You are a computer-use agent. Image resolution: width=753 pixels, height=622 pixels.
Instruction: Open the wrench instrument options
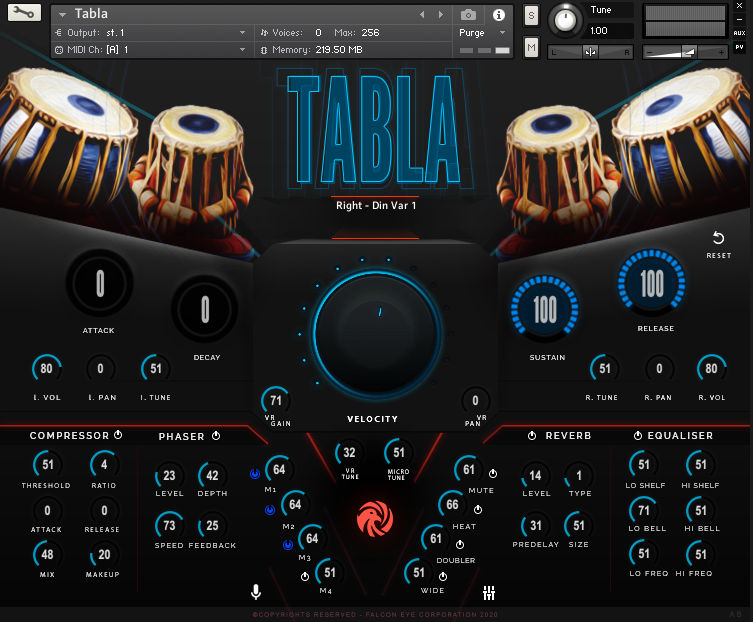24,14
